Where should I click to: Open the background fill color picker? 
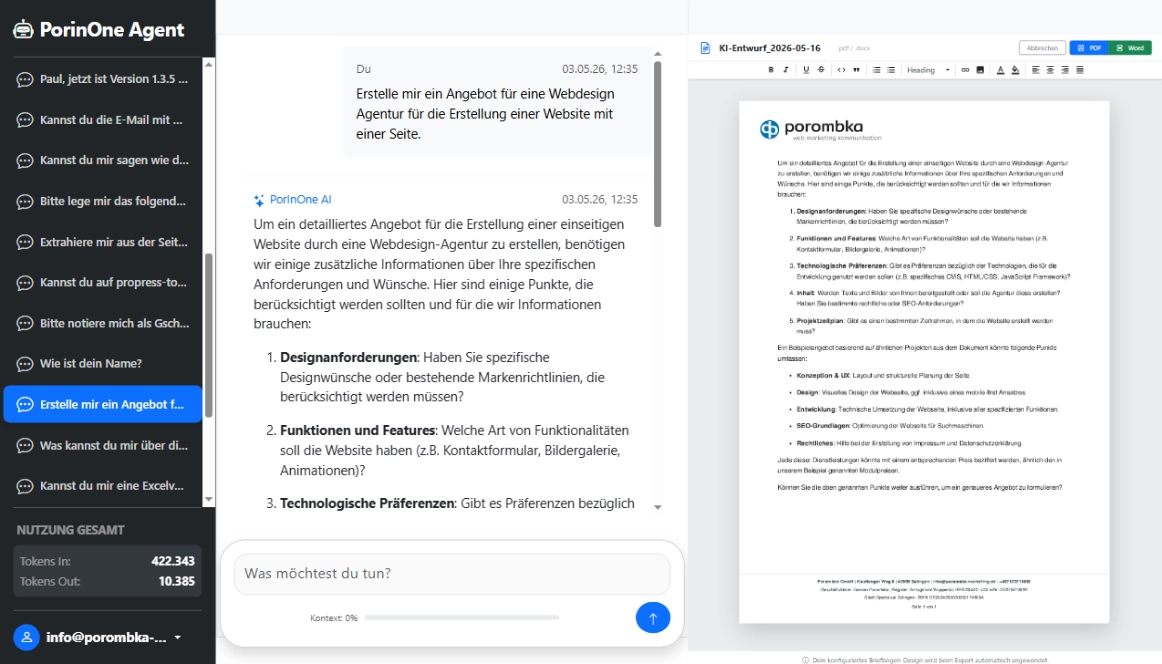(x=1015, y=70)
